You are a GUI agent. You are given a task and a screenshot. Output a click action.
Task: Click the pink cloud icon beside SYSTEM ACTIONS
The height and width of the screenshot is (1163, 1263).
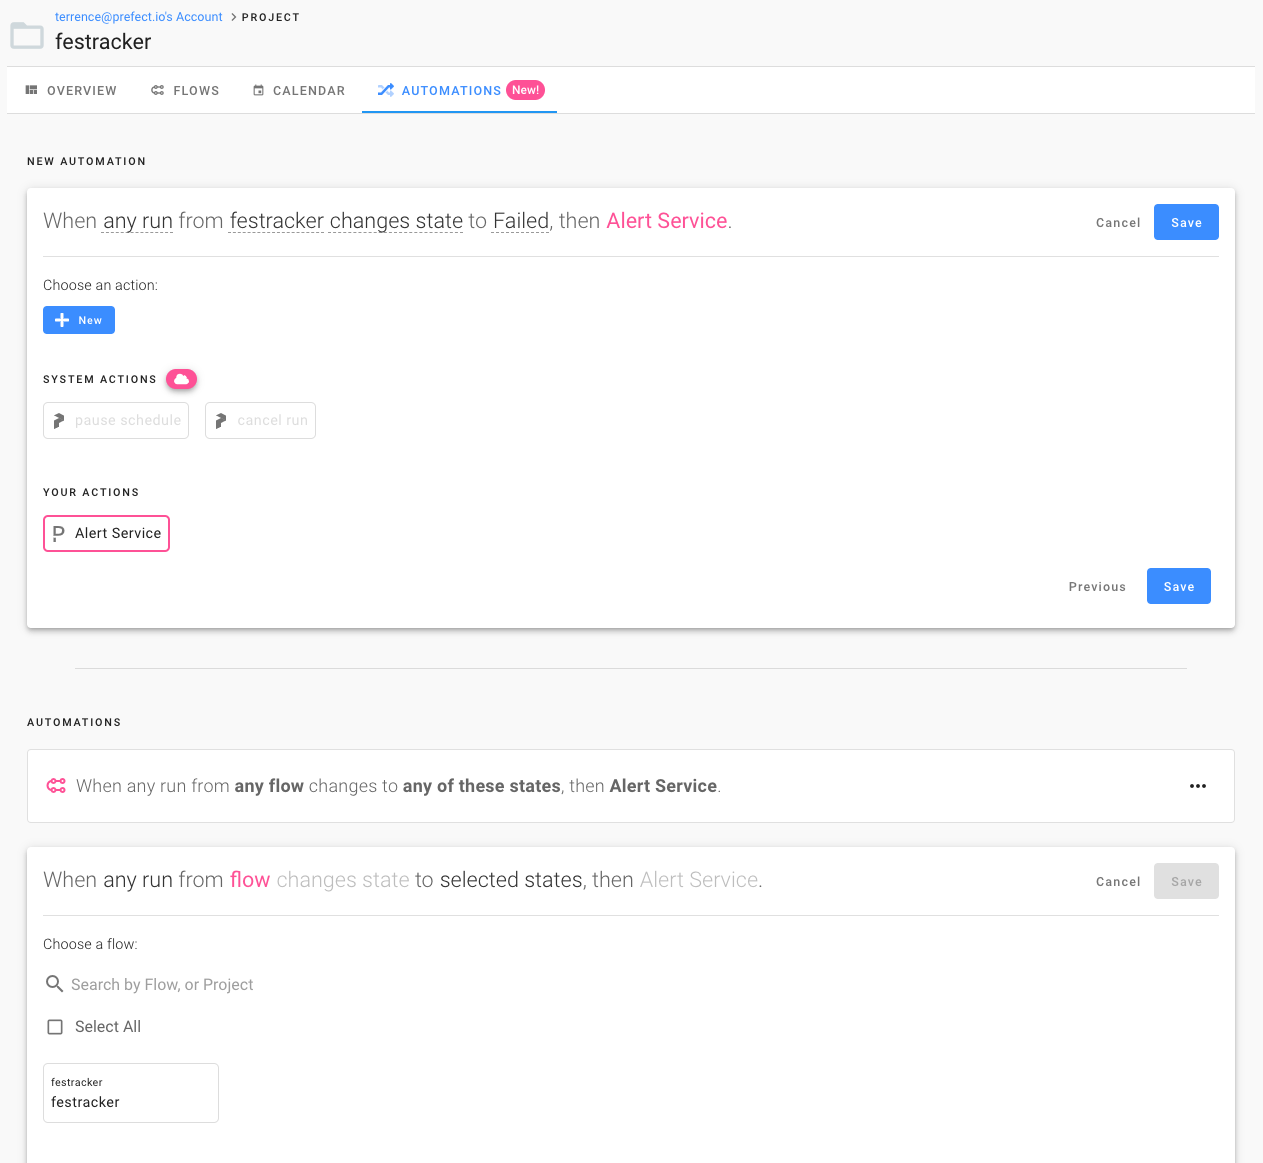tap(181, 379)
